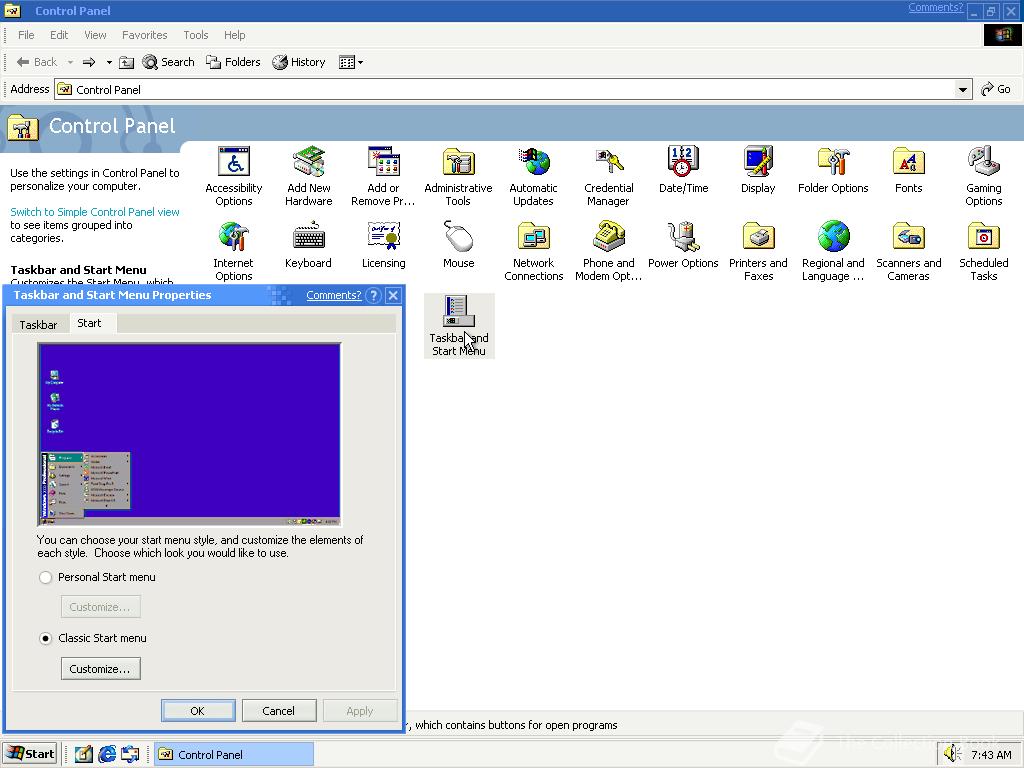Screen dimensions: 1024x768
Task: Click the volume speaker tray icon
Action: (x=953, y=754)
